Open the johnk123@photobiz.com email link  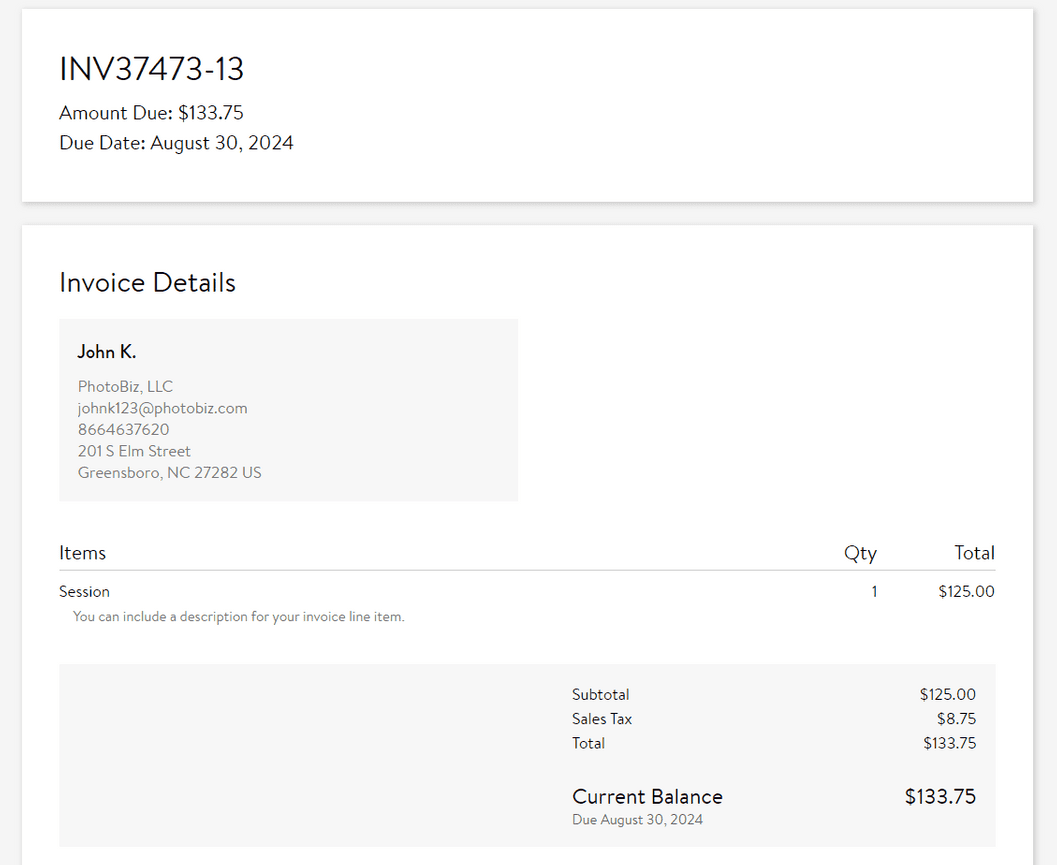pyautogui.click(x=162, y=408)
